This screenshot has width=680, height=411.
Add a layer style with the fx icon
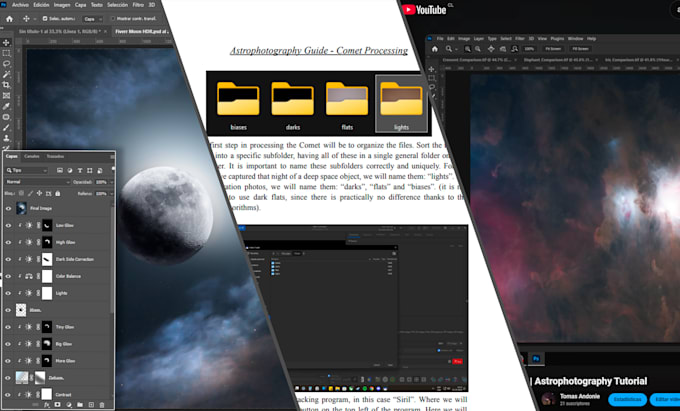(46, 405)
